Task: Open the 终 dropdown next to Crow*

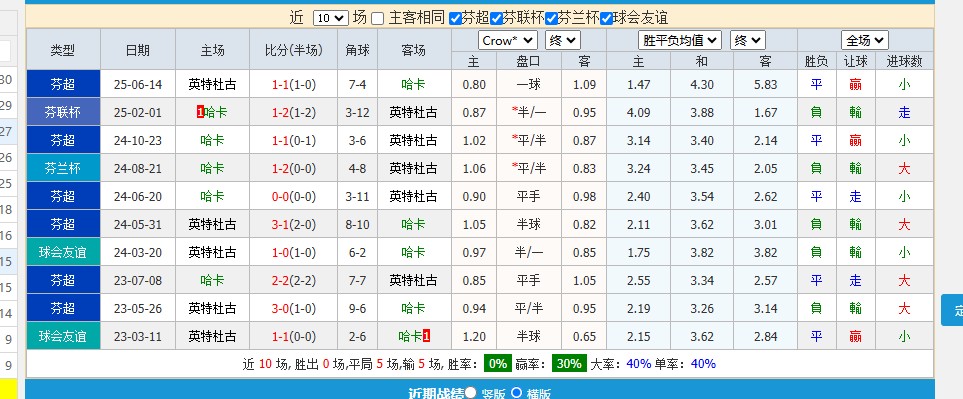Action: [563, 41]
